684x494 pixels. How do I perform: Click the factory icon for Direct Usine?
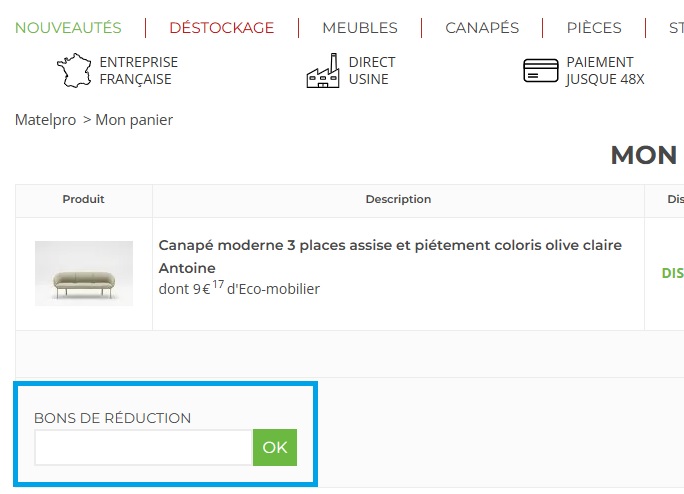point(323,71)
